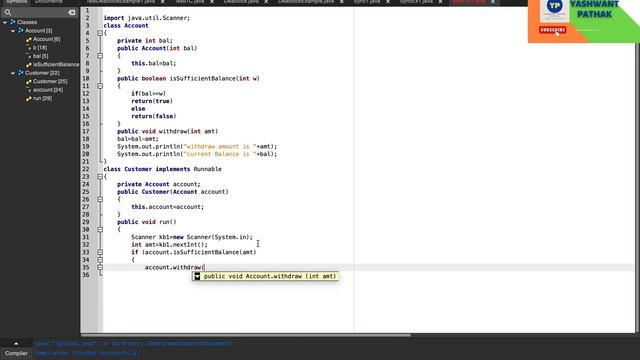Viewport: 640px width, 360px height.
Task: Collapse the Customer [22] class node
Action: click(13, 73)
